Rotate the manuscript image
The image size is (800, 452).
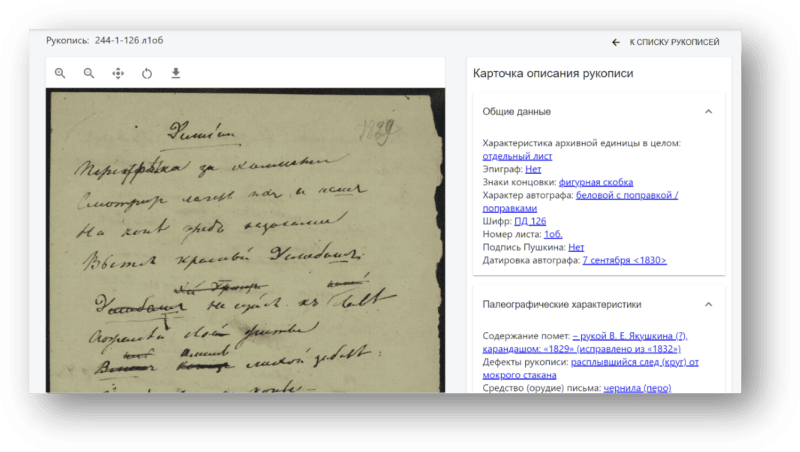(x=147, y=73)
